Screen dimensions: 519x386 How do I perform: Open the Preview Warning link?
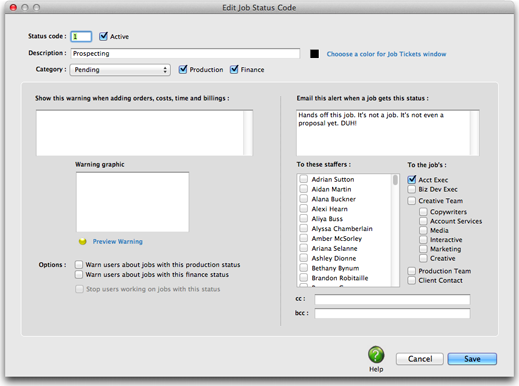coord(117,241)
